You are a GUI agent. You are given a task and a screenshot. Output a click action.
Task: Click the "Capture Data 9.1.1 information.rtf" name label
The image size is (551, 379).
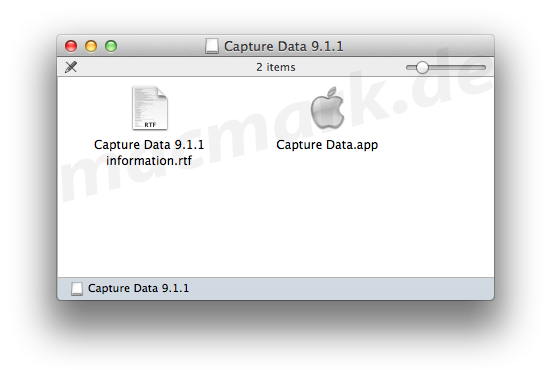(x=149, y=152)
